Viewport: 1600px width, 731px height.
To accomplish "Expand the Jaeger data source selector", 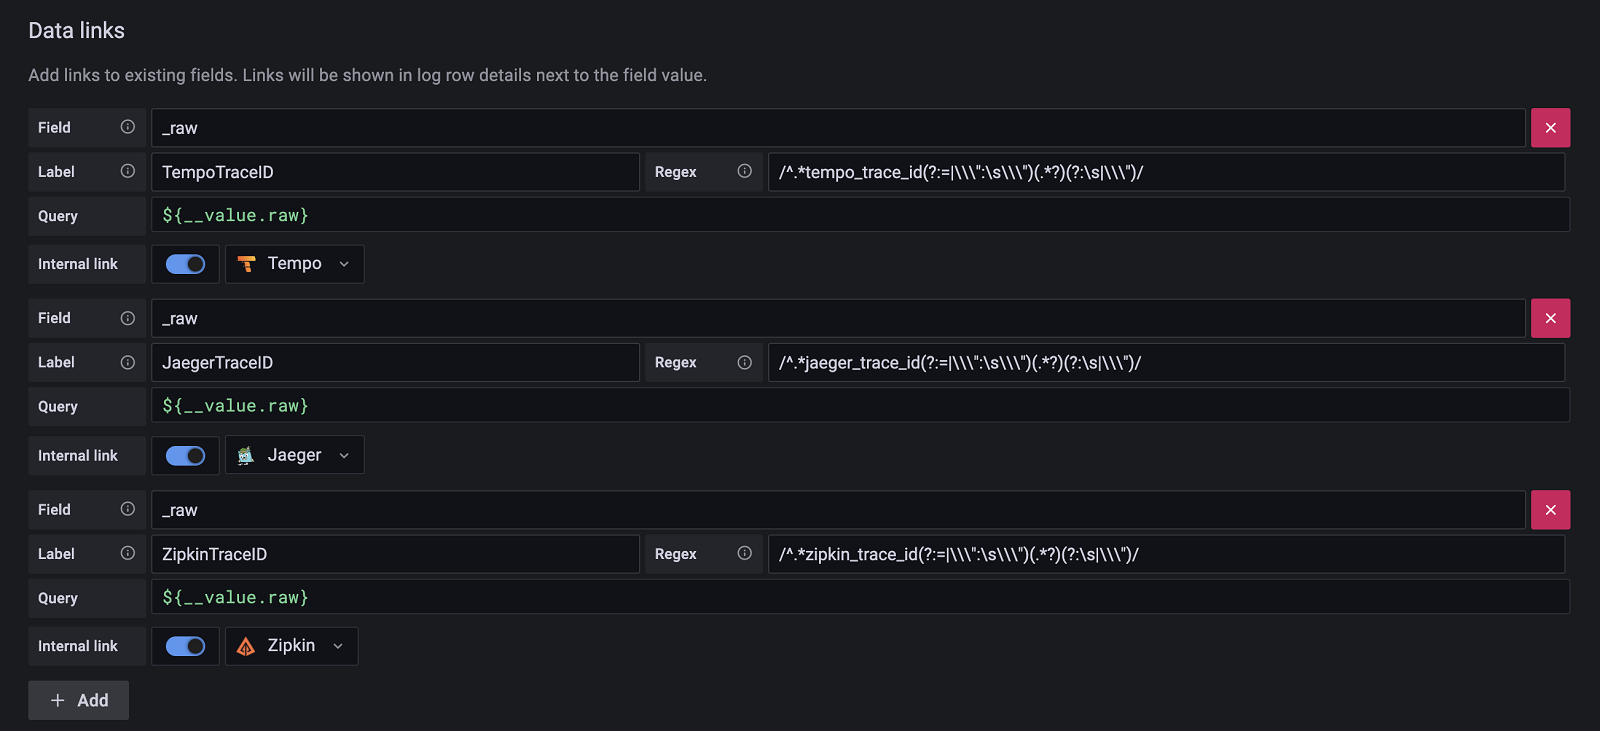I will tap(294, 455).
